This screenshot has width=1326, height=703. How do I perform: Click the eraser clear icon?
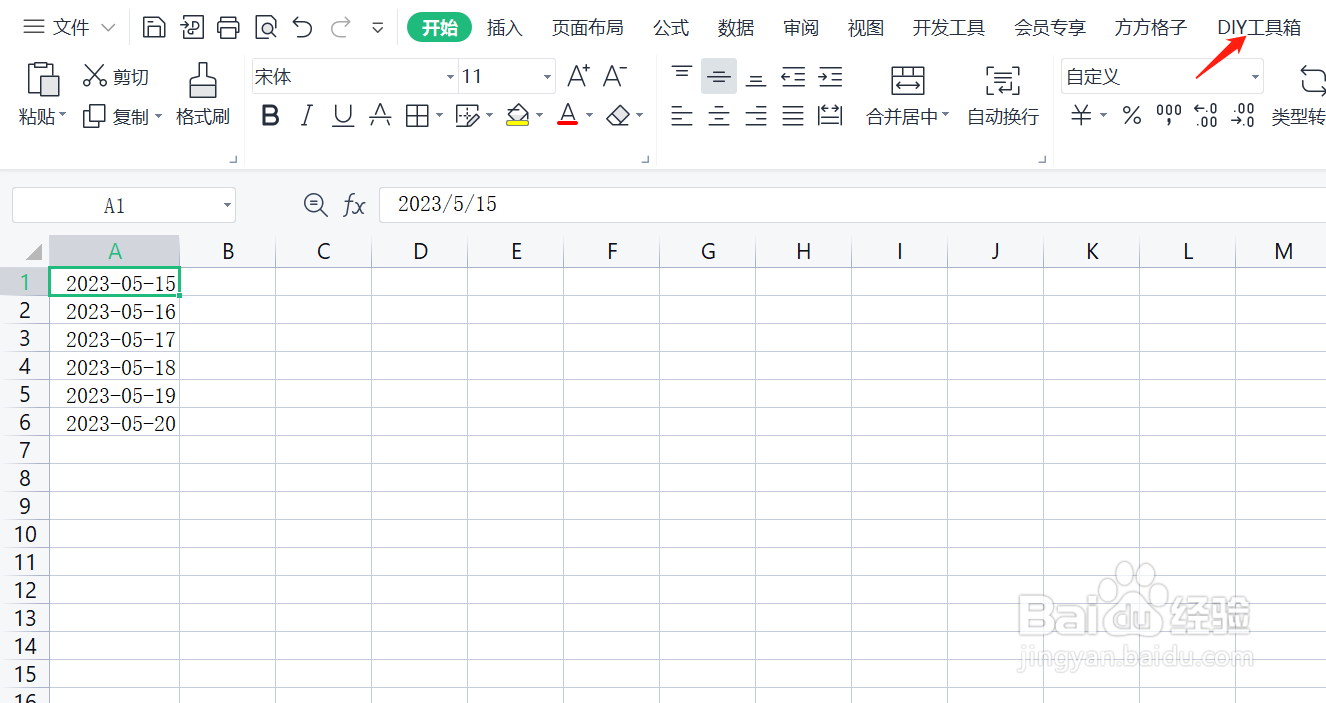click(618, 116)
